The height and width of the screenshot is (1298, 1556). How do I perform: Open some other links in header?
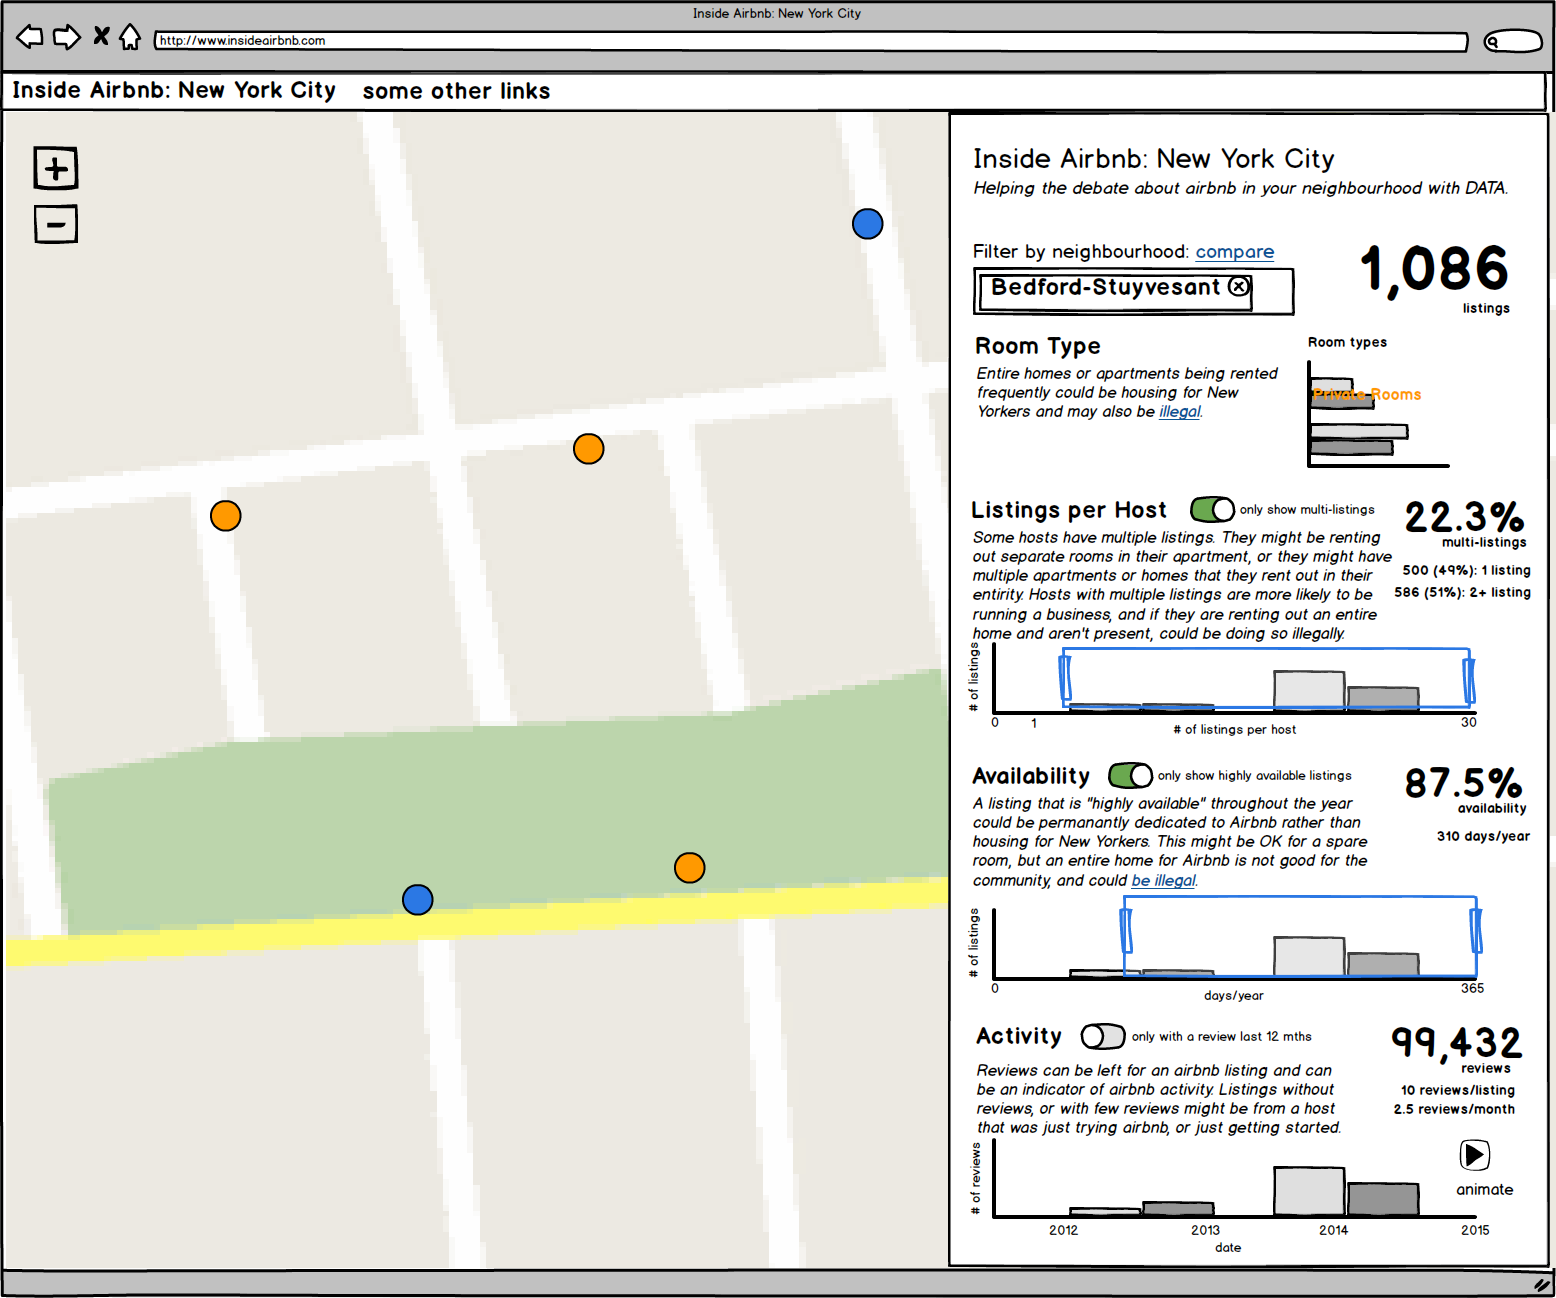point(457,91)
